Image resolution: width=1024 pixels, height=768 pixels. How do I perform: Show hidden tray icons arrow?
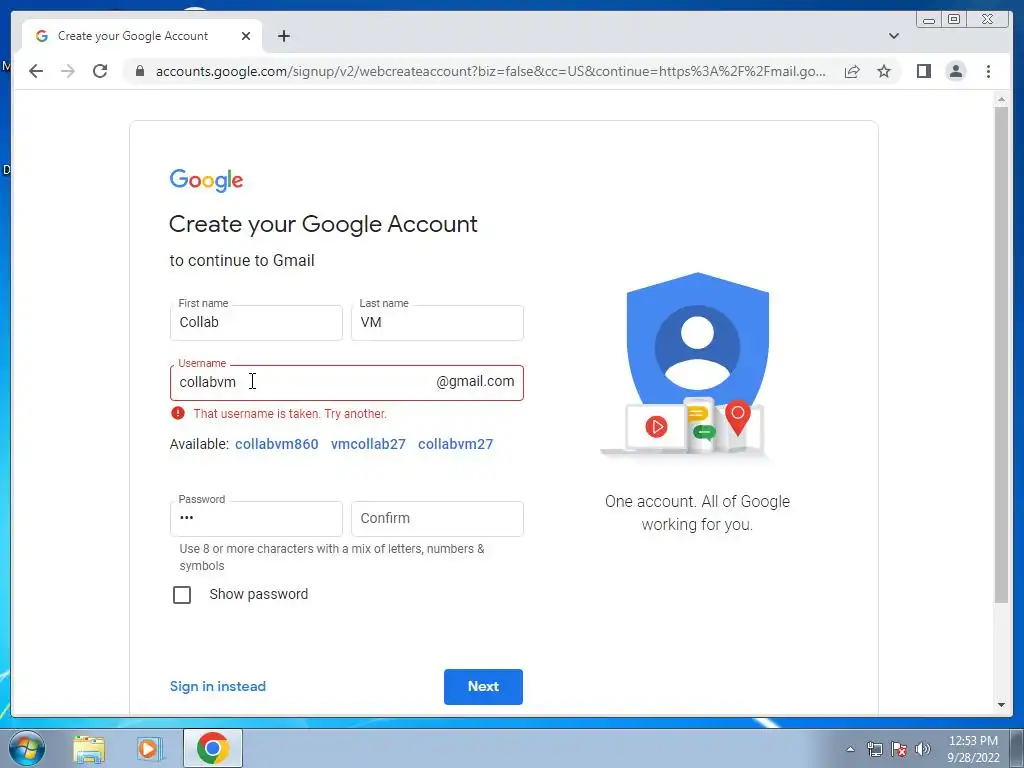[x=850, y=749]
